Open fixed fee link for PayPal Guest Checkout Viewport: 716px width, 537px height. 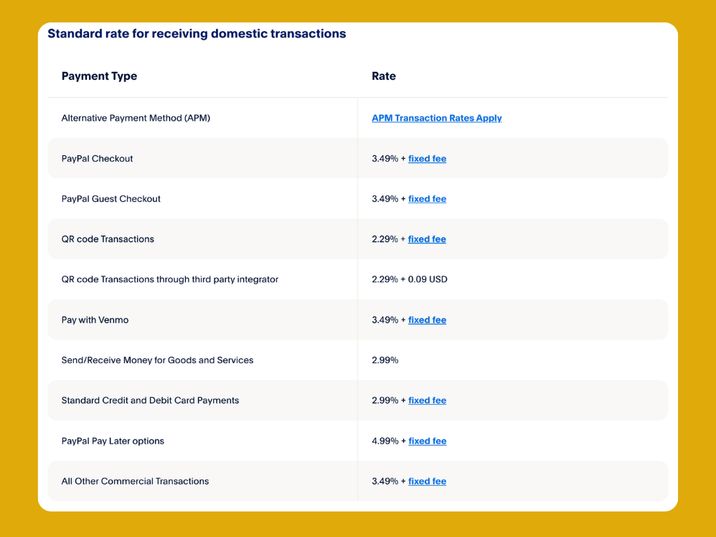click(427, 199)
